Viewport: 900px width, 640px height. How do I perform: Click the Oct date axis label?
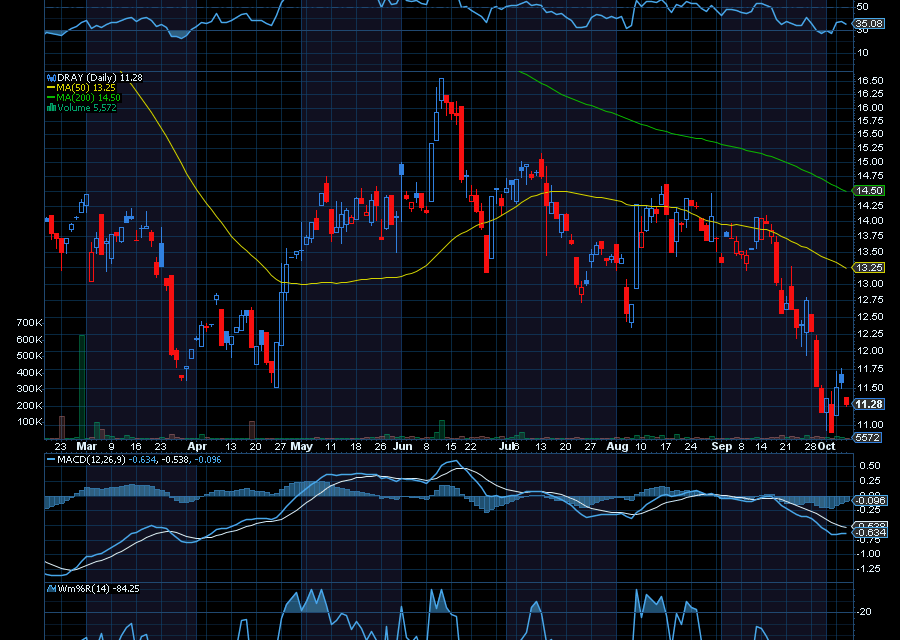pyautogui.click(x=827, y=446)
